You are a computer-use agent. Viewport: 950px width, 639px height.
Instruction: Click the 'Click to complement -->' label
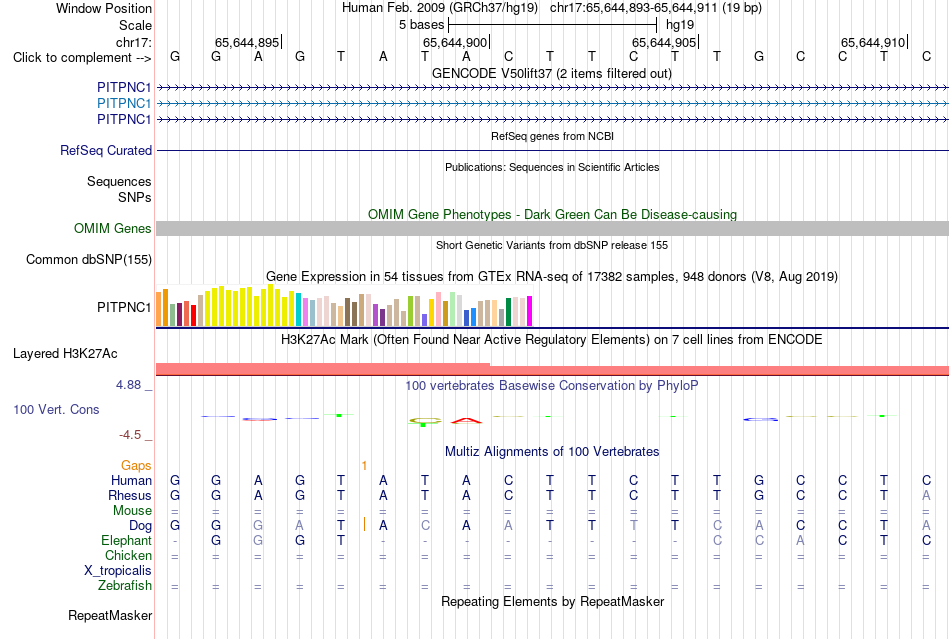tap(82, 58)
